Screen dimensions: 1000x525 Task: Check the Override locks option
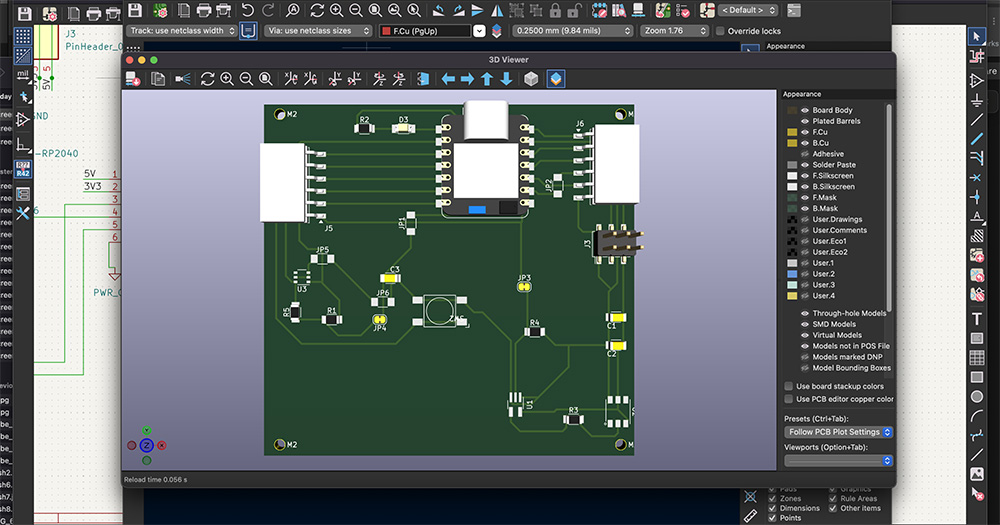tap(720, 31)
